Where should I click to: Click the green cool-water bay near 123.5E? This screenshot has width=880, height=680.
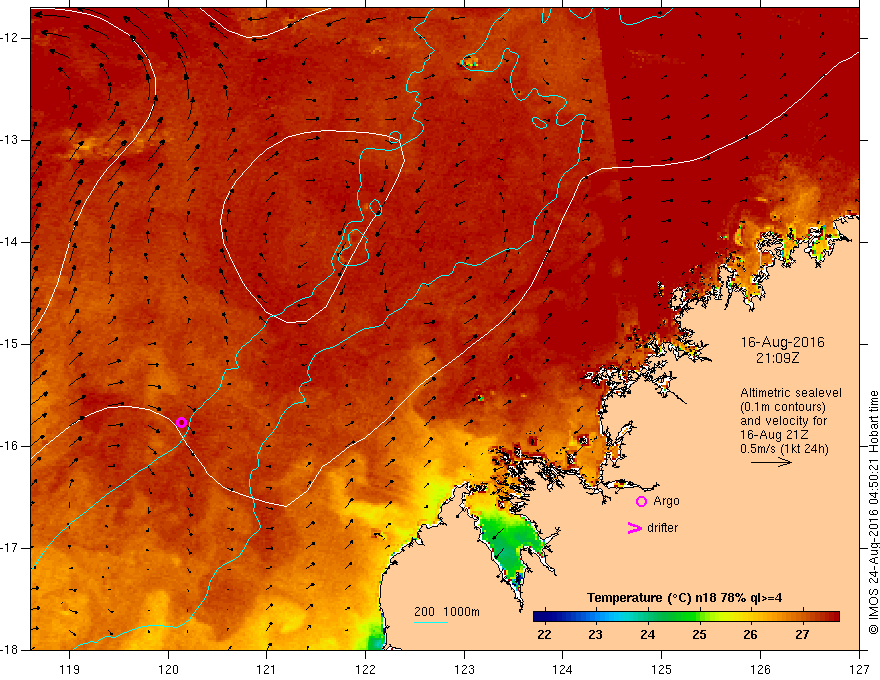point(512,540)
